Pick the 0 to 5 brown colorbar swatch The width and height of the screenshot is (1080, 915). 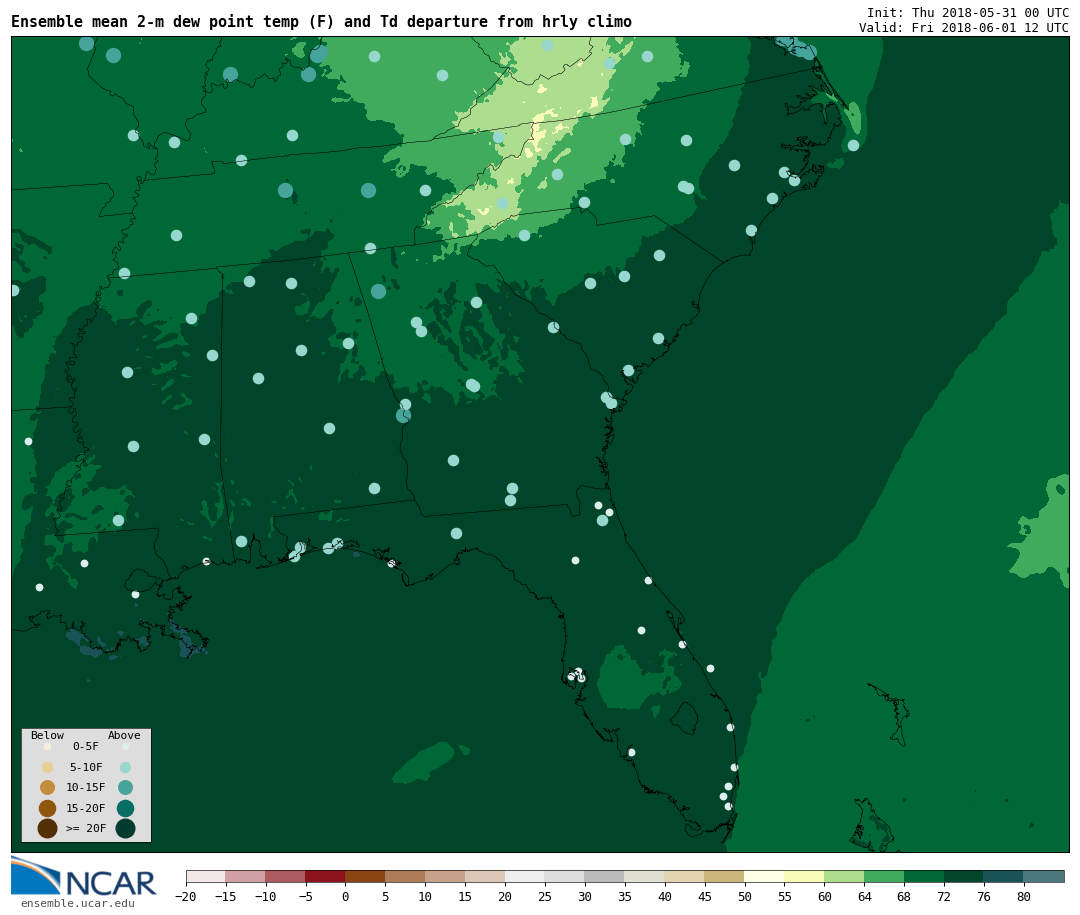coord(366,876)
